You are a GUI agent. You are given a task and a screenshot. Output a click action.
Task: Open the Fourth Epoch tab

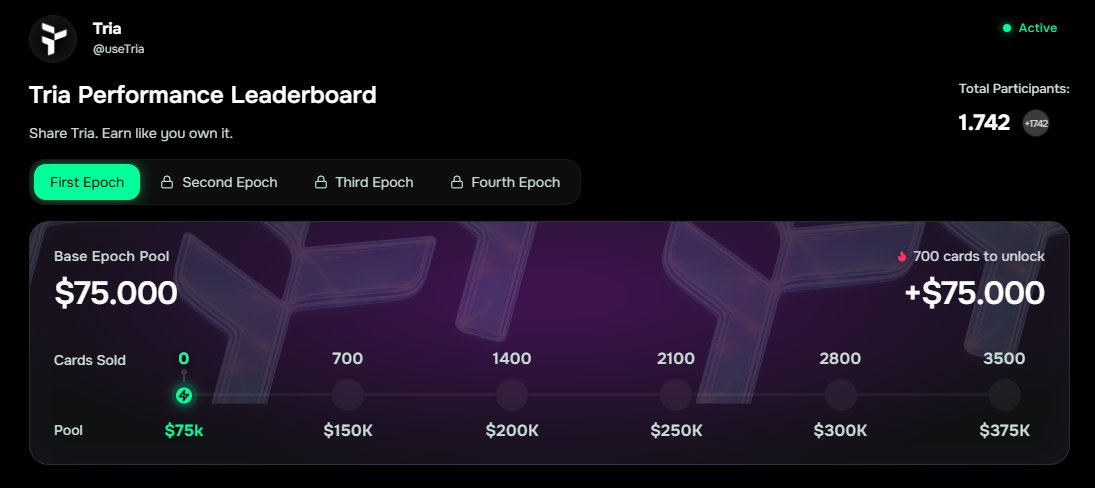[515, 183]
